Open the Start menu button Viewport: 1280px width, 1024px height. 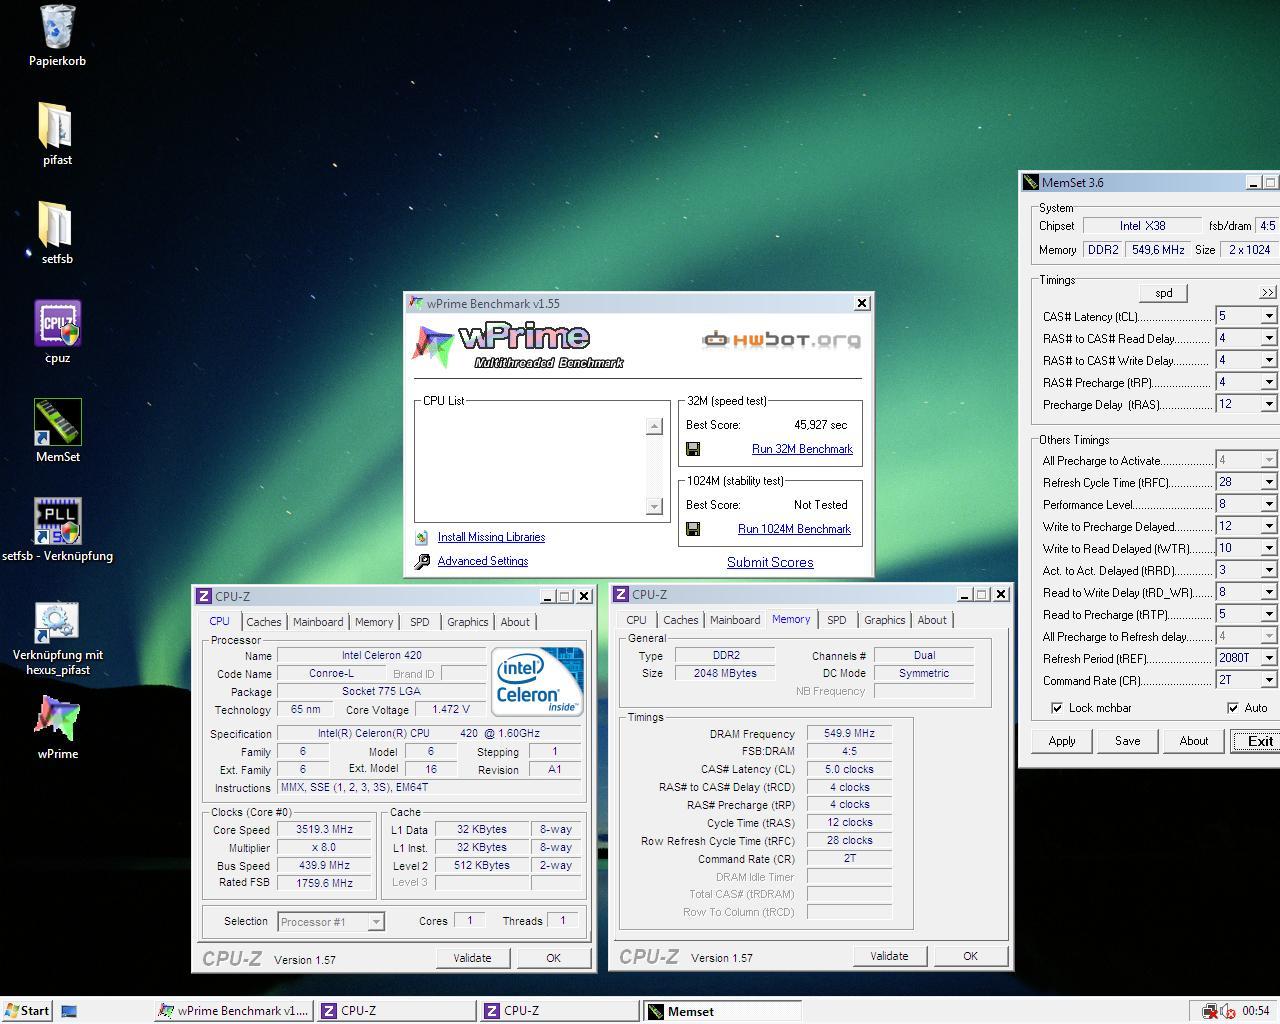[27, 1011]
